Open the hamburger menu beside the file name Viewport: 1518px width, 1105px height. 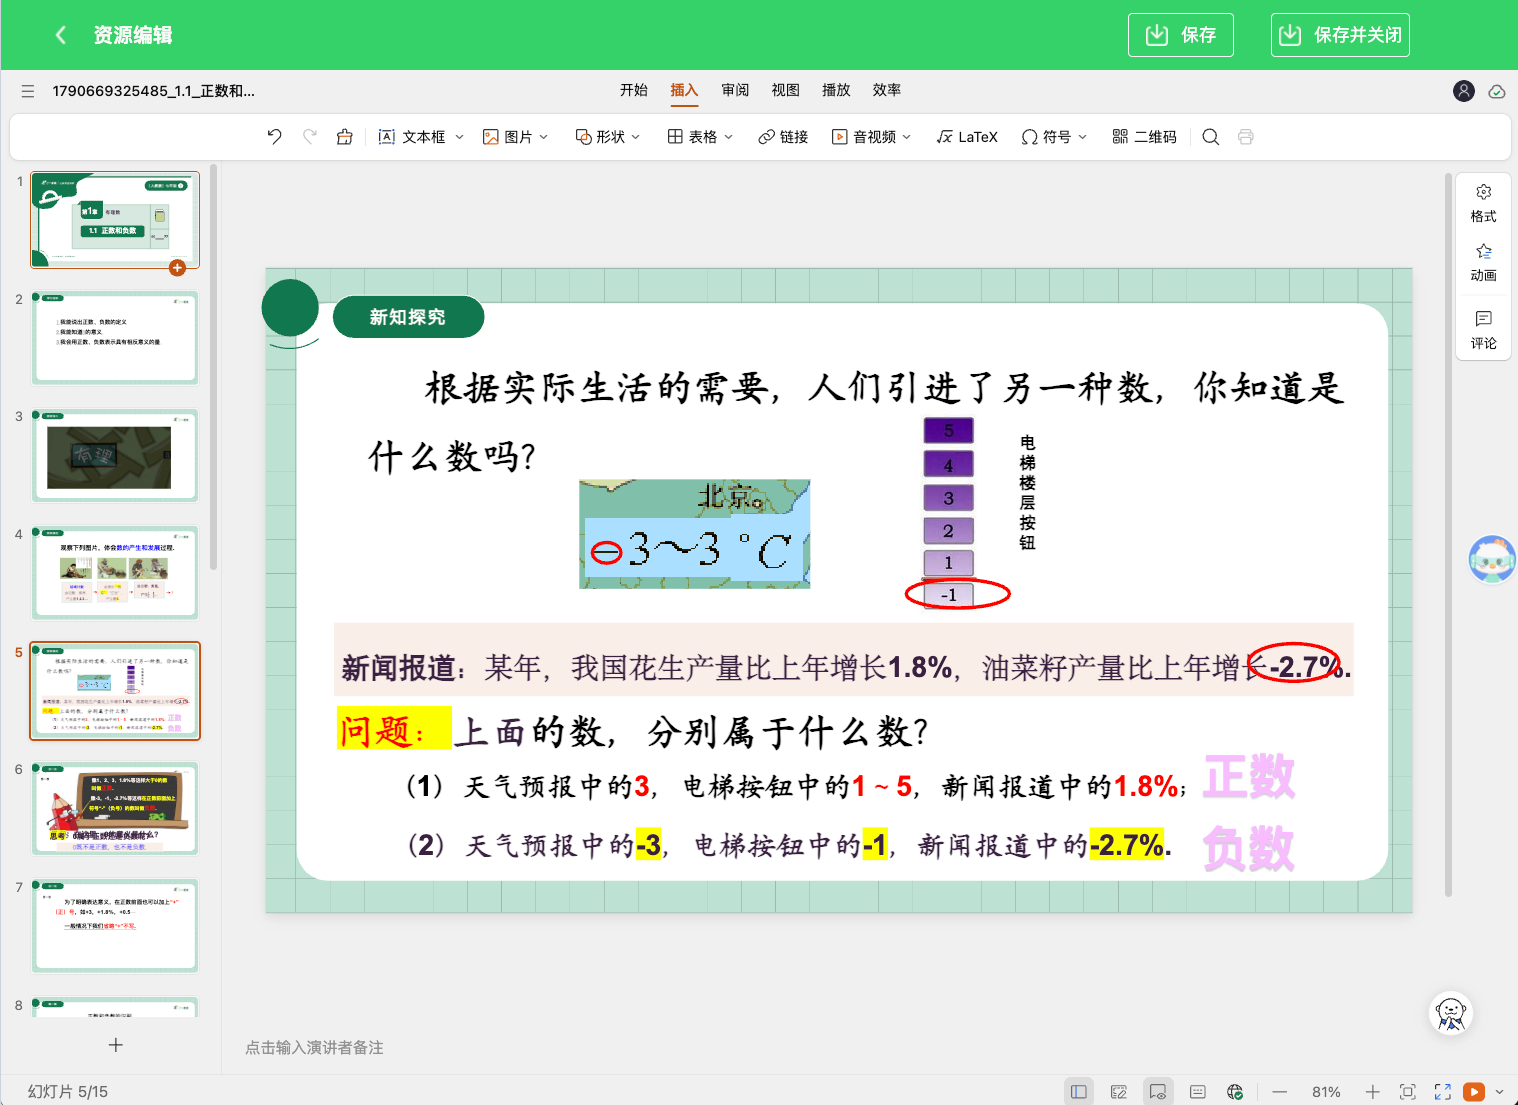click(28, 91)
